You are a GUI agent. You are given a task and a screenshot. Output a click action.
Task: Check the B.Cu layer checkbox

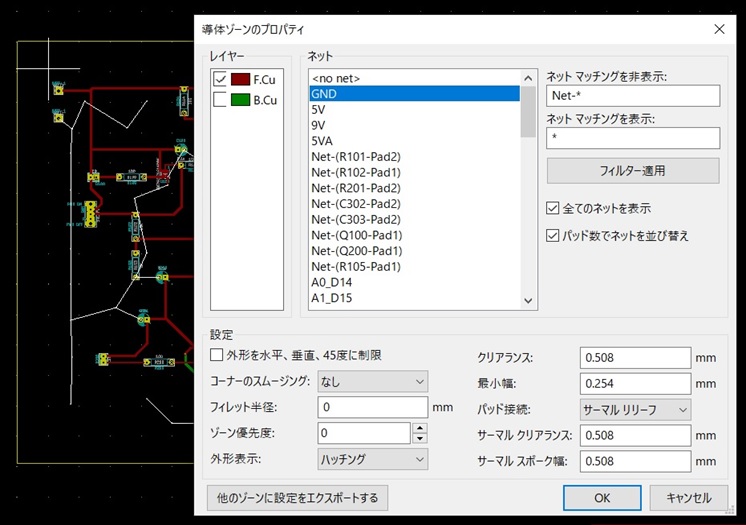220,100
